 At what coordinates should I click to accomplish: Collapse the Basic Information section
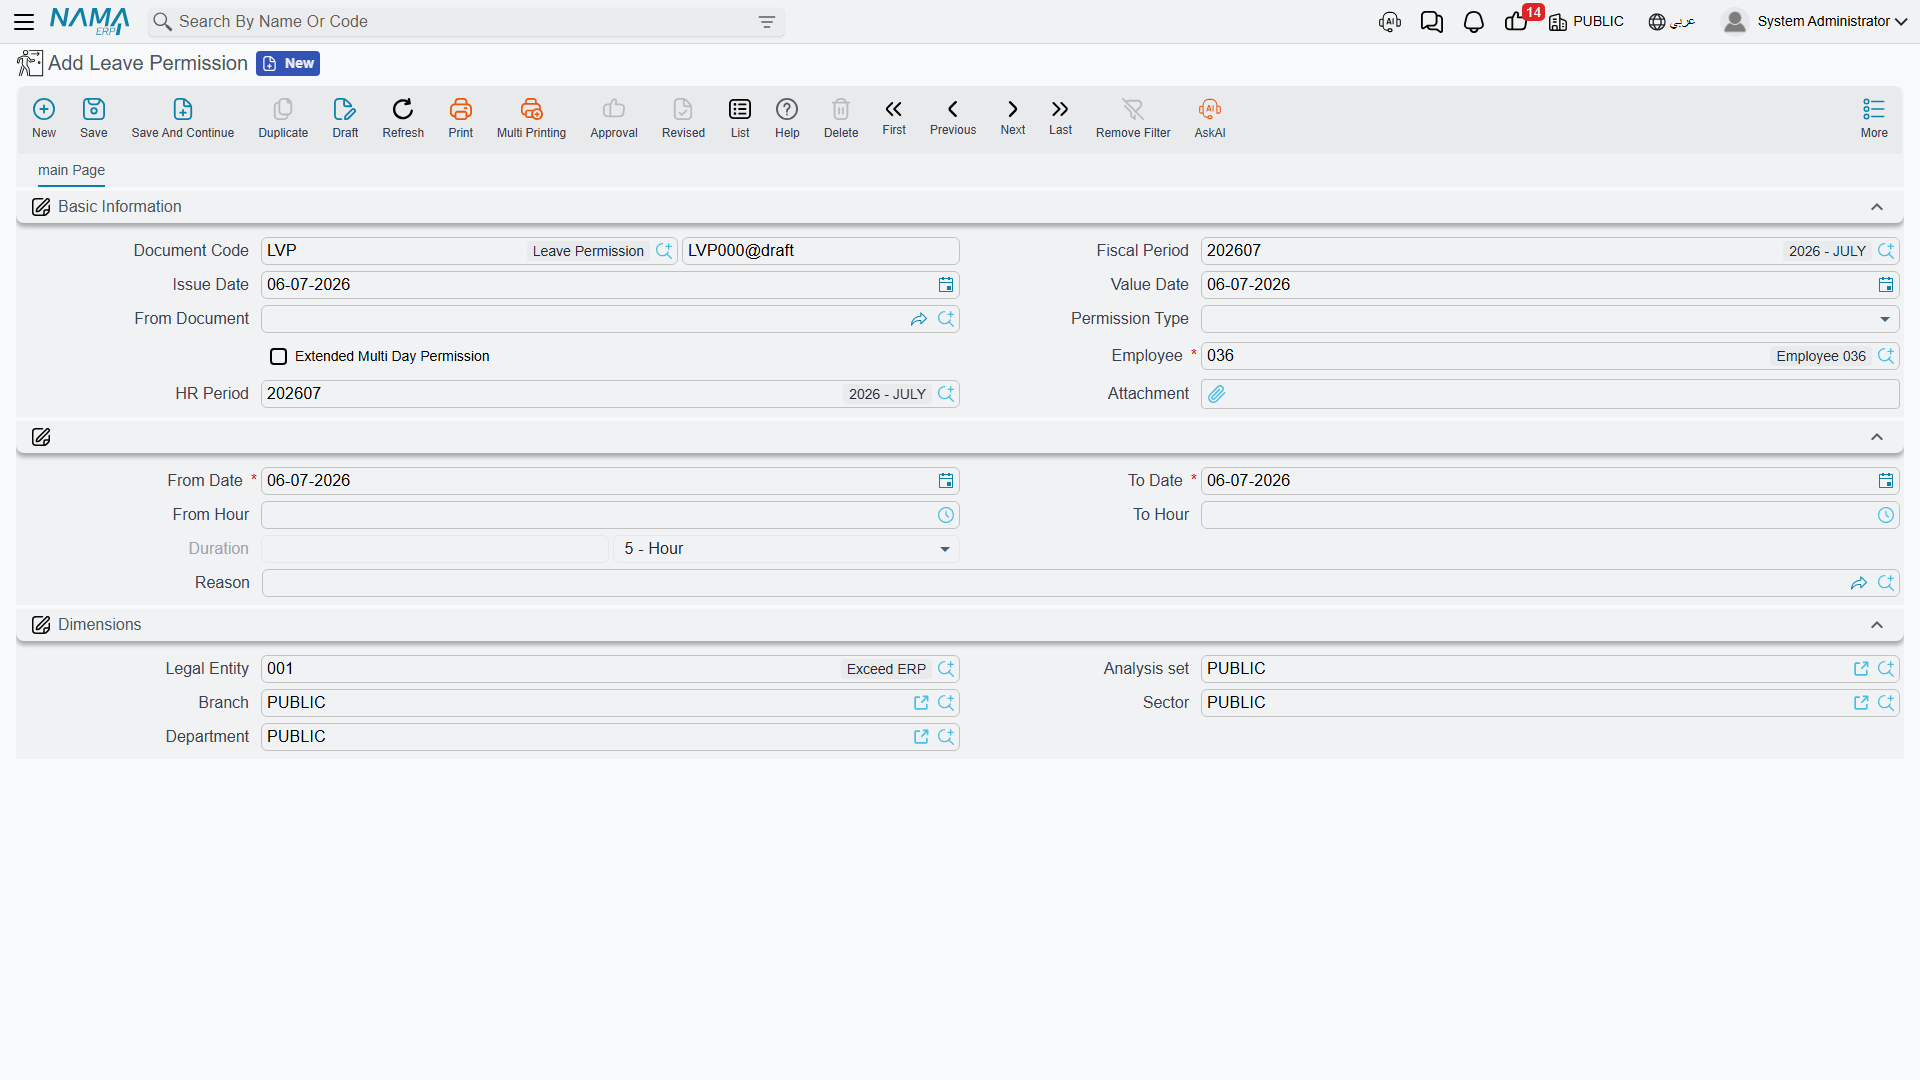pyautogui.click(x=1876, y=207)
